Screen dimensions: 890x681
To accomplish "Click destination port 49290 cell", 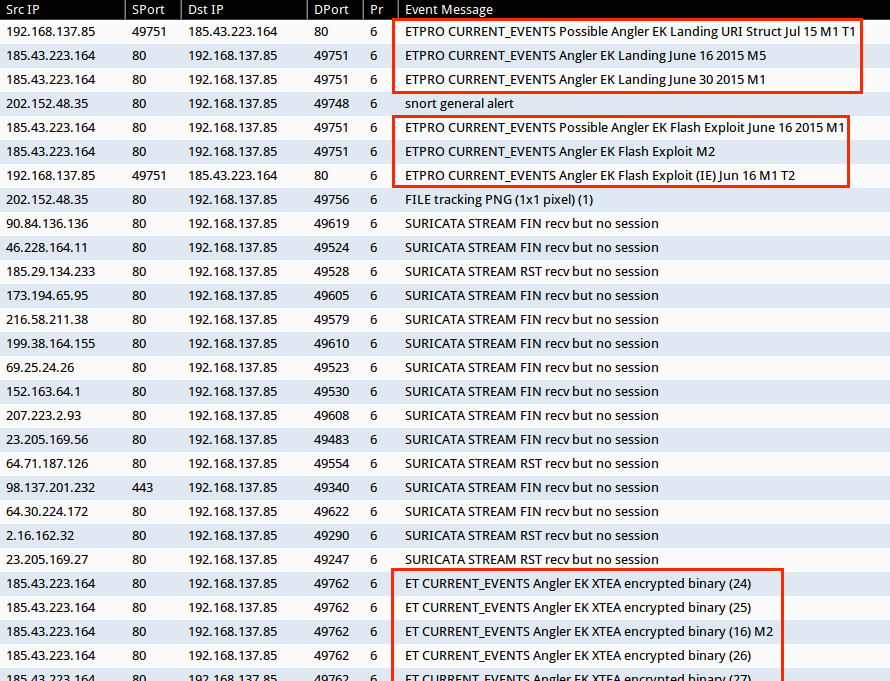I will pyautogui.click(x=331, y=536).
